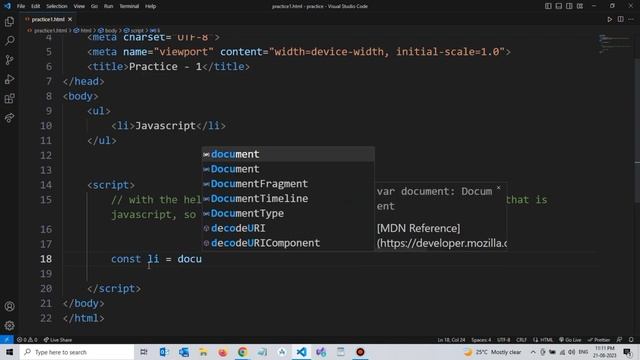Viewport: 640px width, 360px height.
Task: Open Accounts menu in activity bar
Action: 9,306
